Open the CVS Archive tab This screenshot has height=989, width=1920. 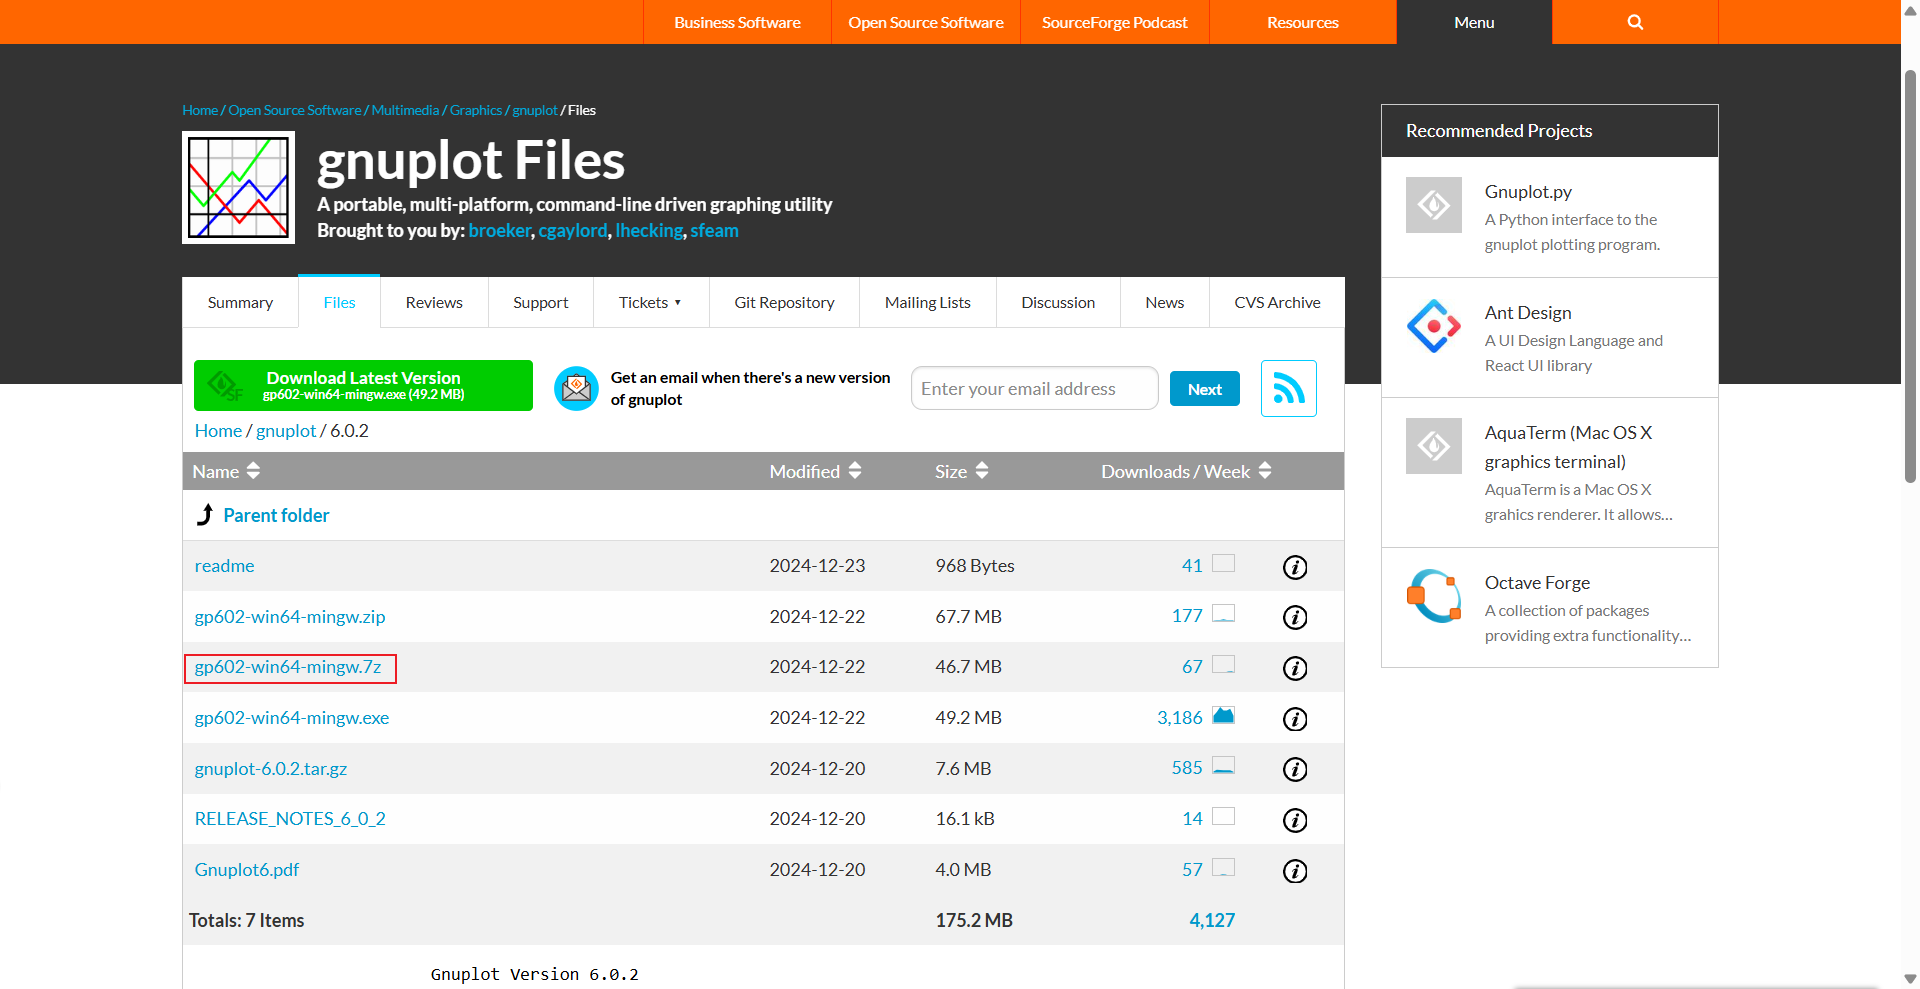click(x=1277, y=302)
